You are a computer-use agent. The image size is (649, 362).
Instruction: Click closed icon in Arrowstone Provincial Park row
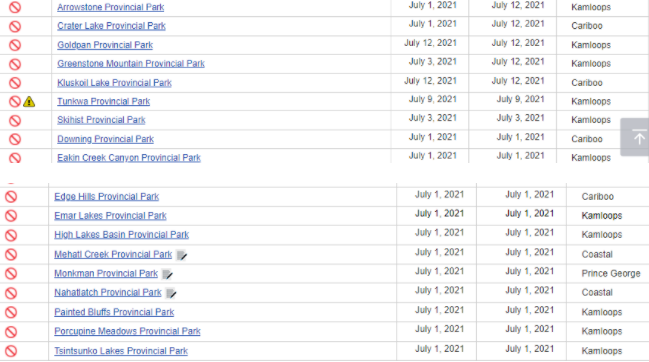(x=15, y=7)
